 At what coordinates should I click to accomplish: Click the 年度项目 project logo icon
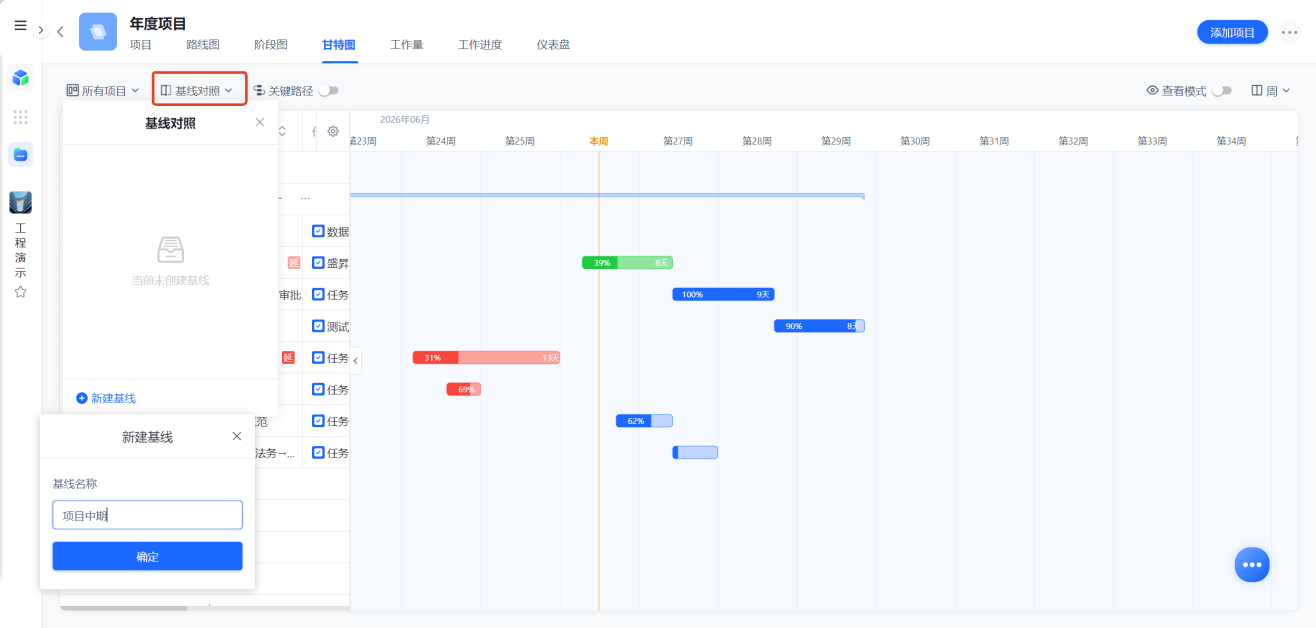pos(98,32)
